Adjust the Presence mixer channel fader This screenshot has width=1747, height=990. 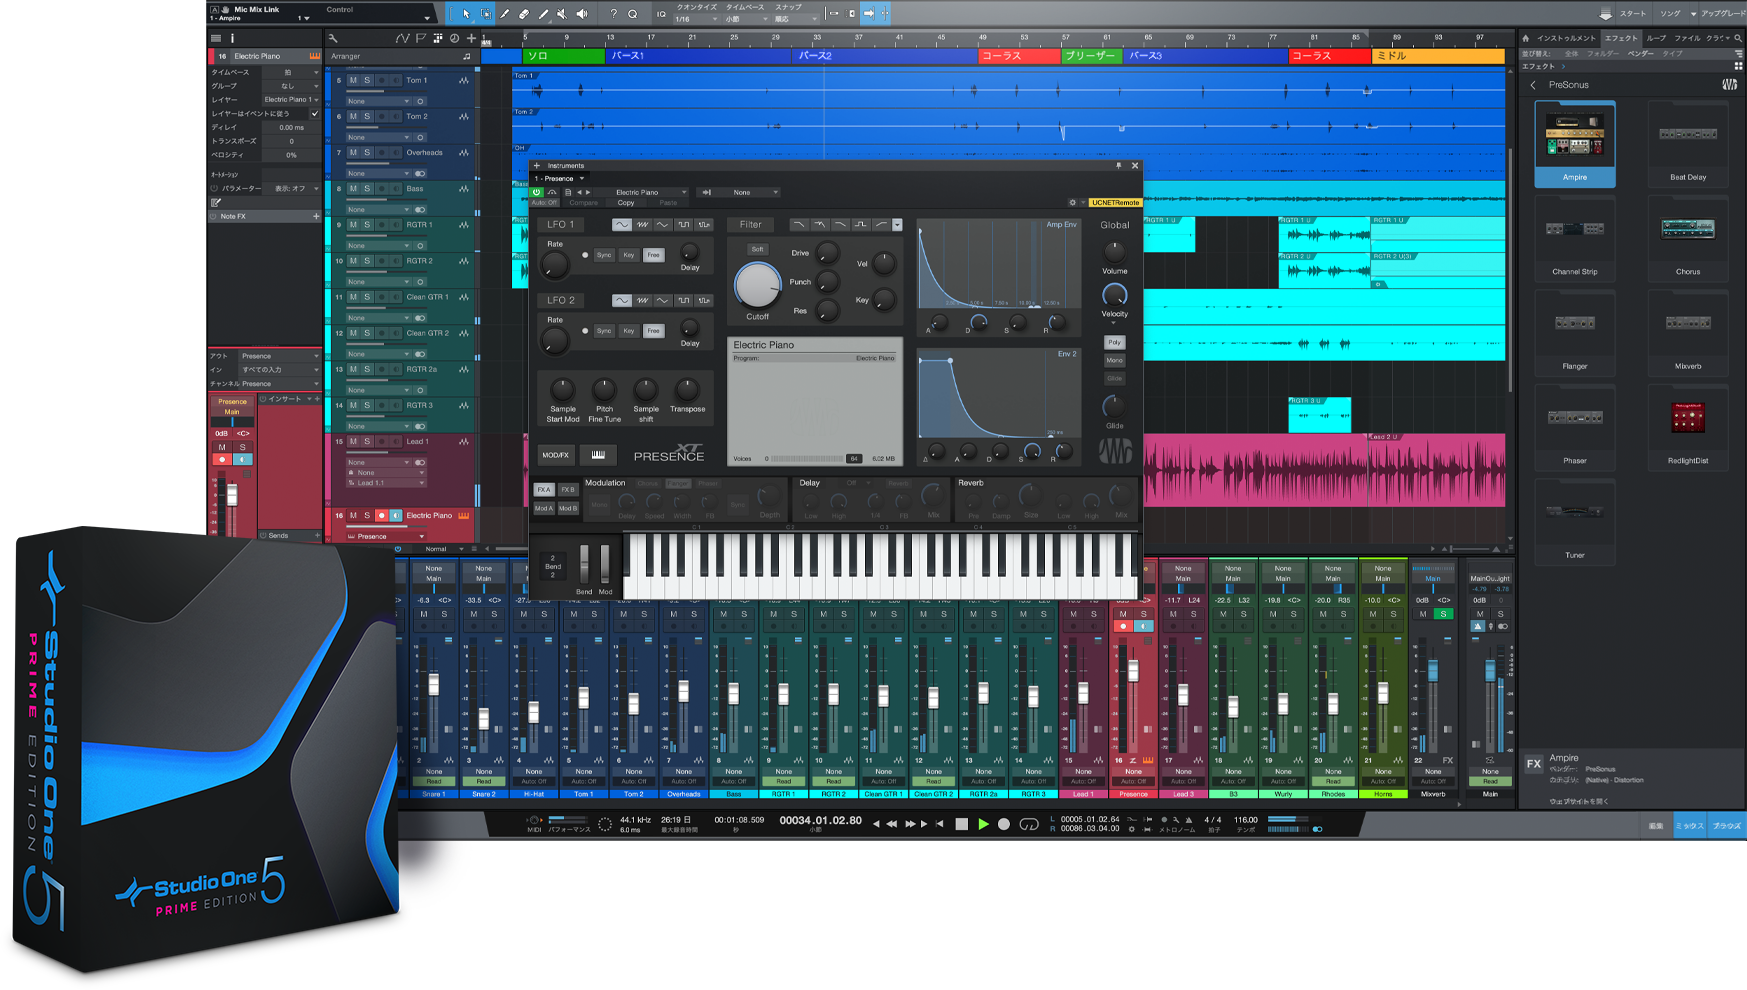click(1133, 670)
